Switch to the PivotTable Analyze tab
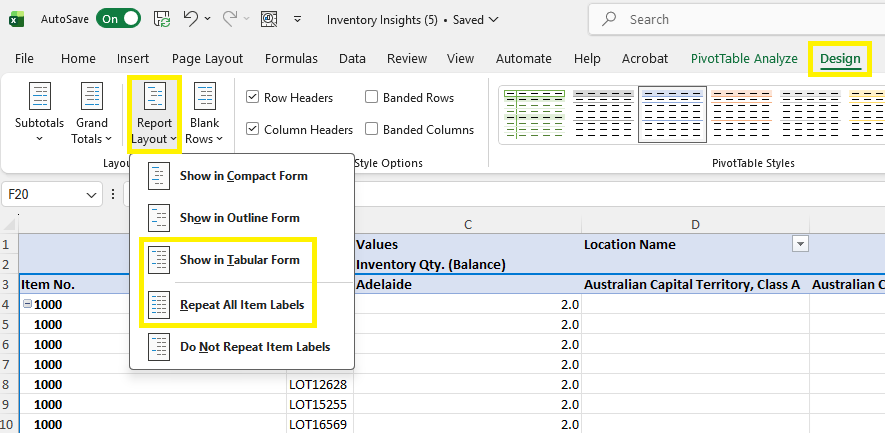Image resolution: width=885 pixels, height=433 pixels. pos(744,59)
